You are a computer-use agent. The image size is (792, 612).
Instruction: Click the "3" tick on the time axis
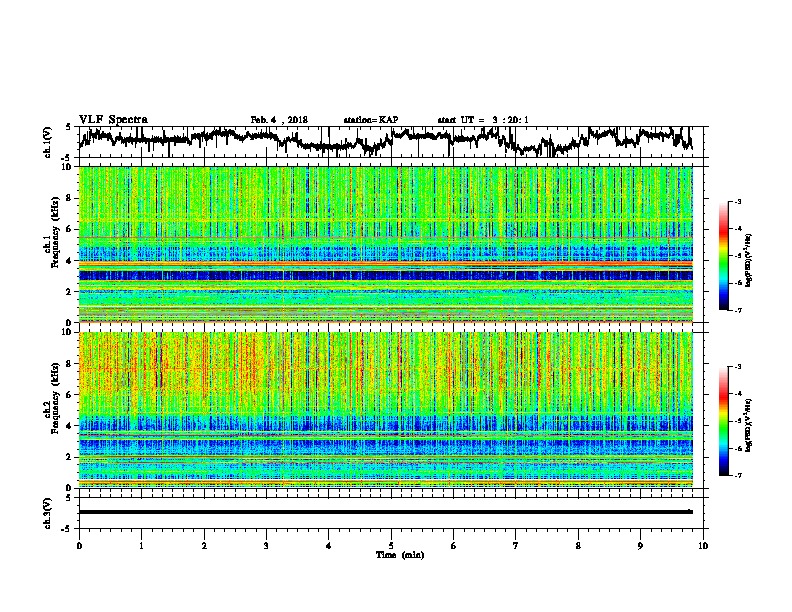266,545
